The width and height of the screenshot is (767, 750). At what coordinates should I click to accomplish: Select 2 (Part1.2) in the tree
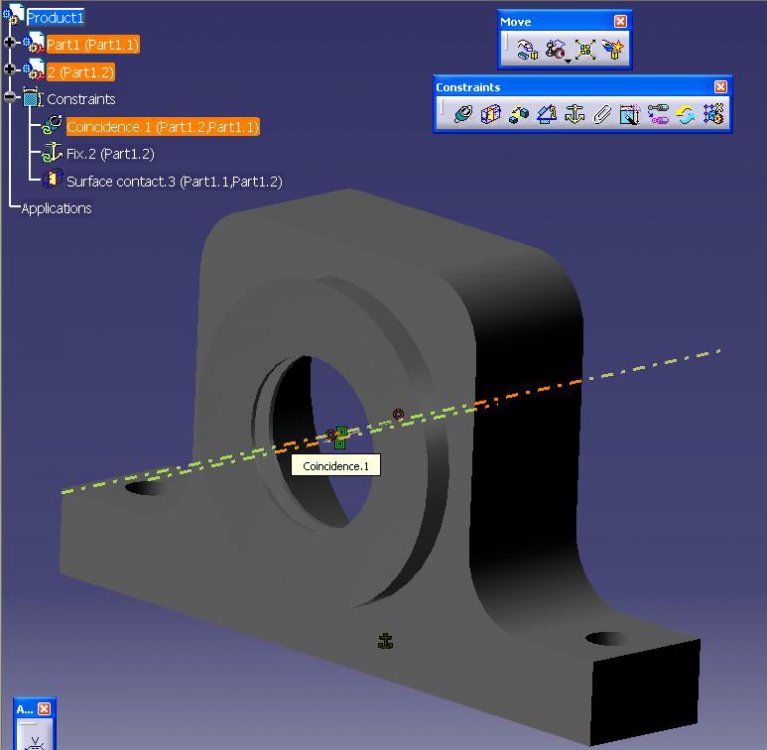81,72
